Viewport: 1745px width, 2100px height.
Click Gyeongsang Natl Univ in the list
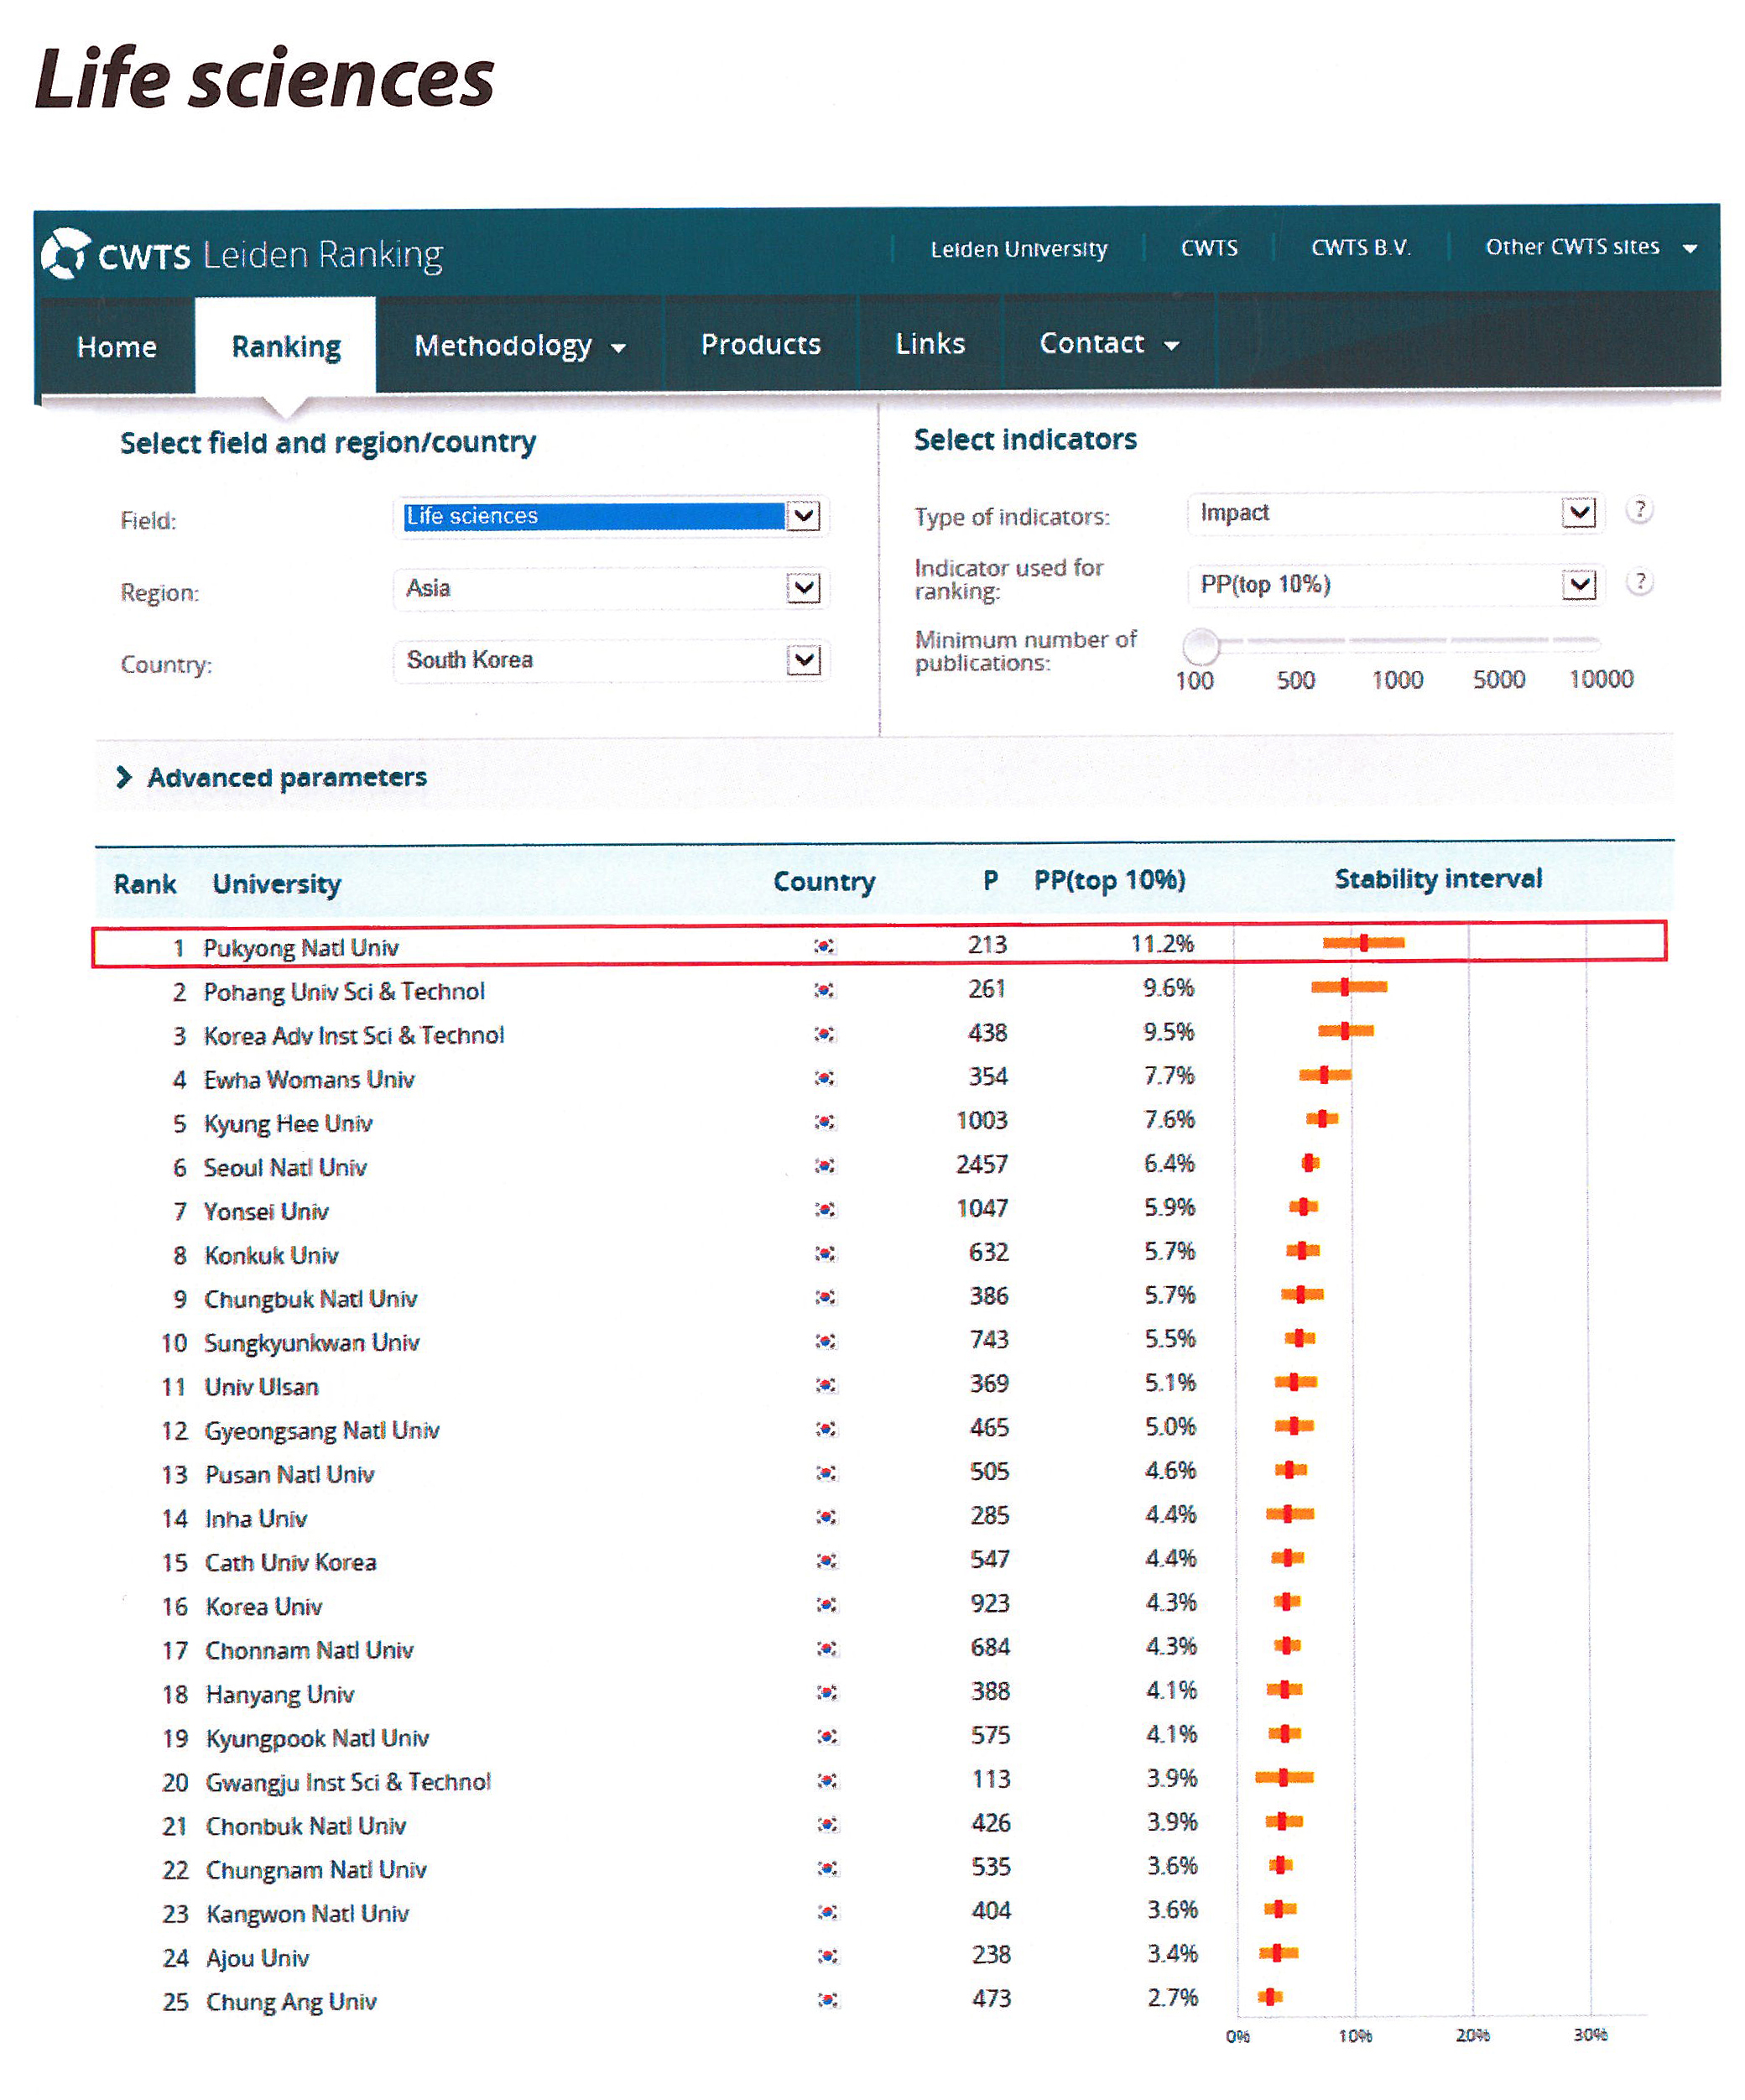pyautogui.click(x=322, y=1431)
